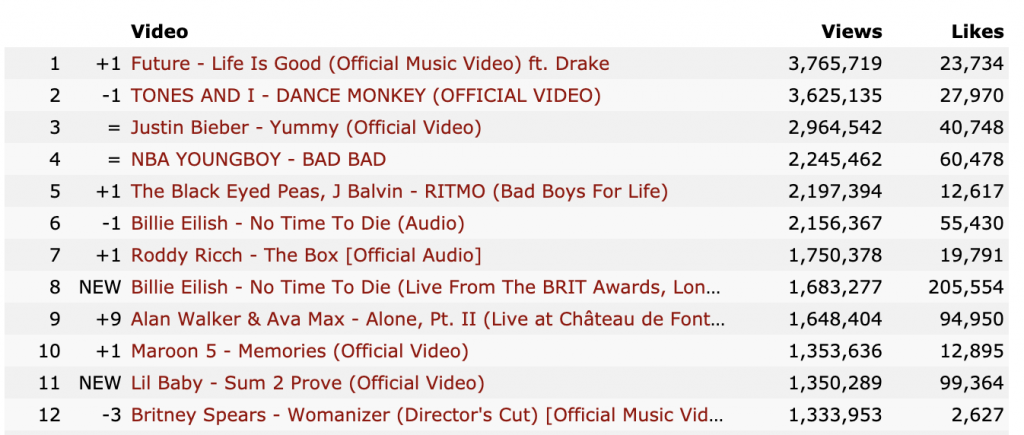Open Britney Spears - Womanizer video link
This screenshot has width=1024, height=435.
click(x=424, y=416)
